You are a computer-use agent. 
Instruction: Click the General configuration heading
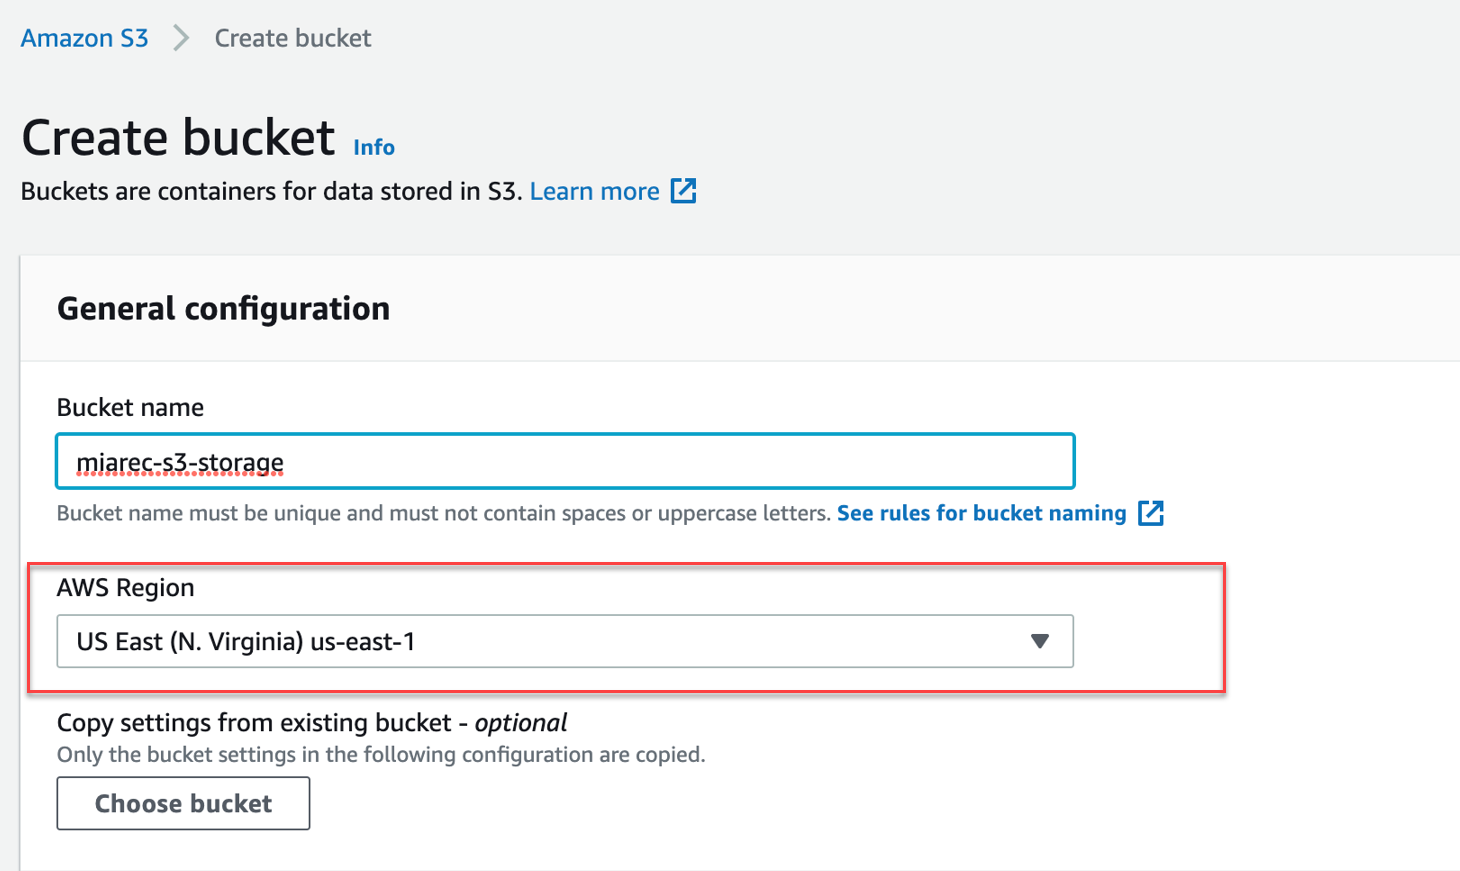tap(223, 308)
